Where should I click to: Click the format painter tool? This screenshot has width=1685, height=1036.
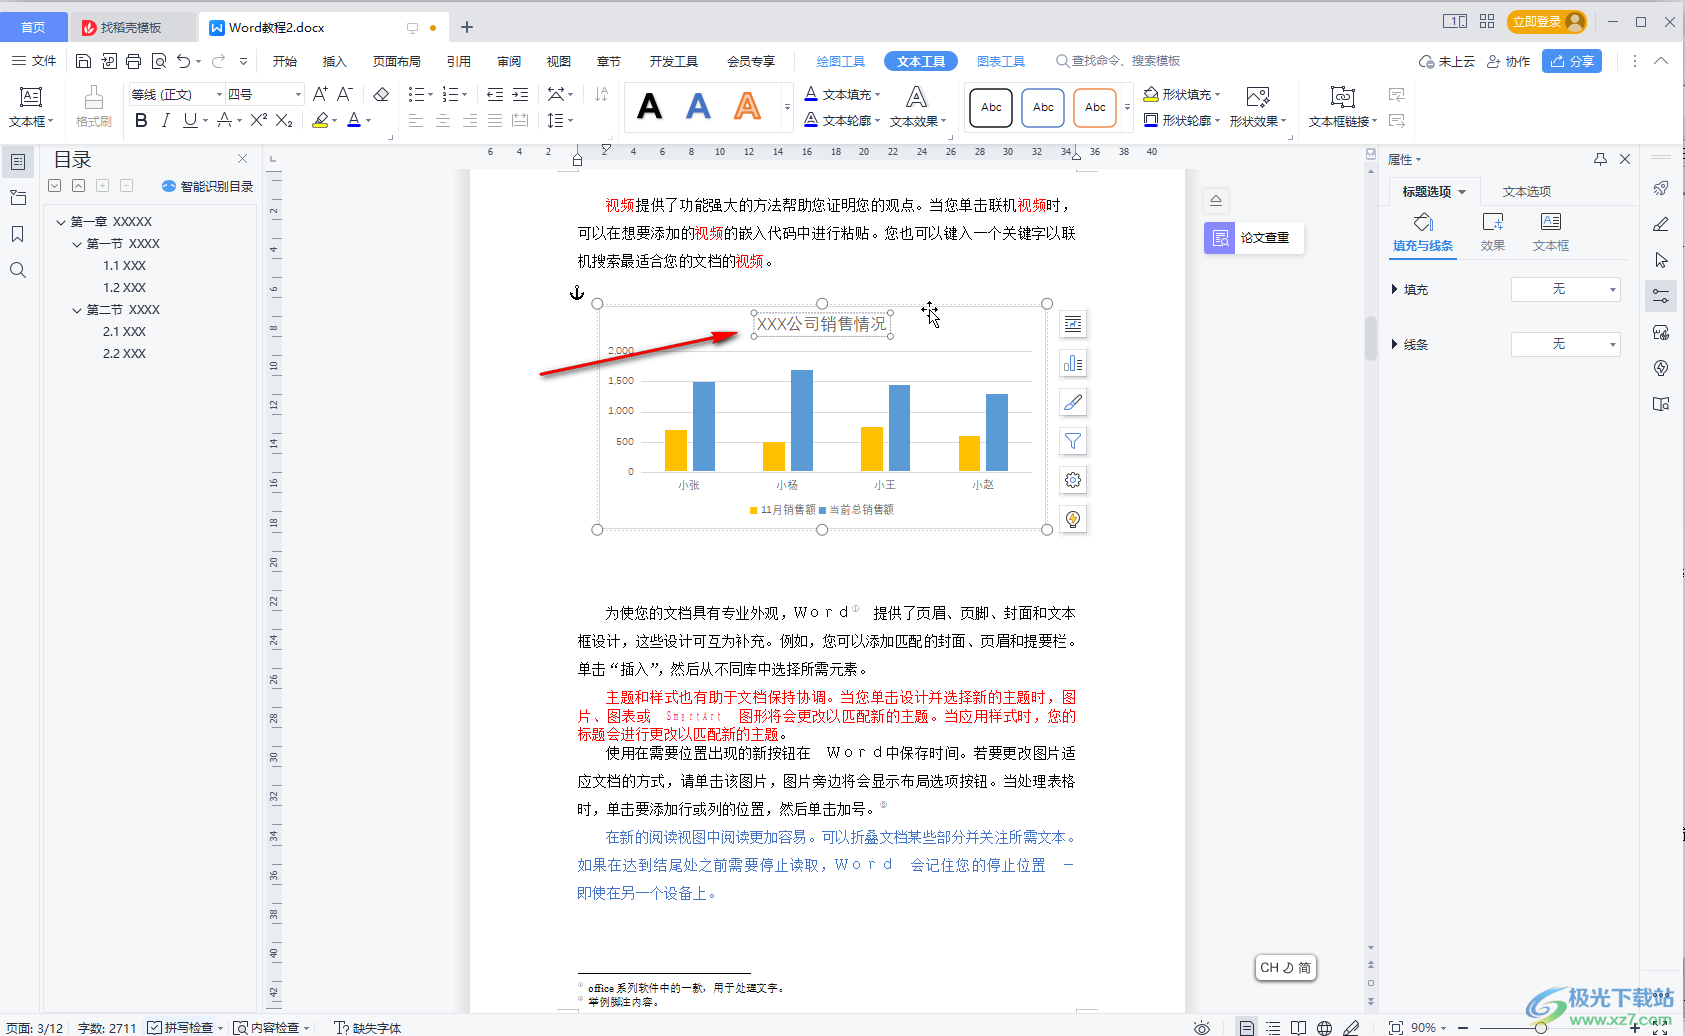(x=93, y=106)
